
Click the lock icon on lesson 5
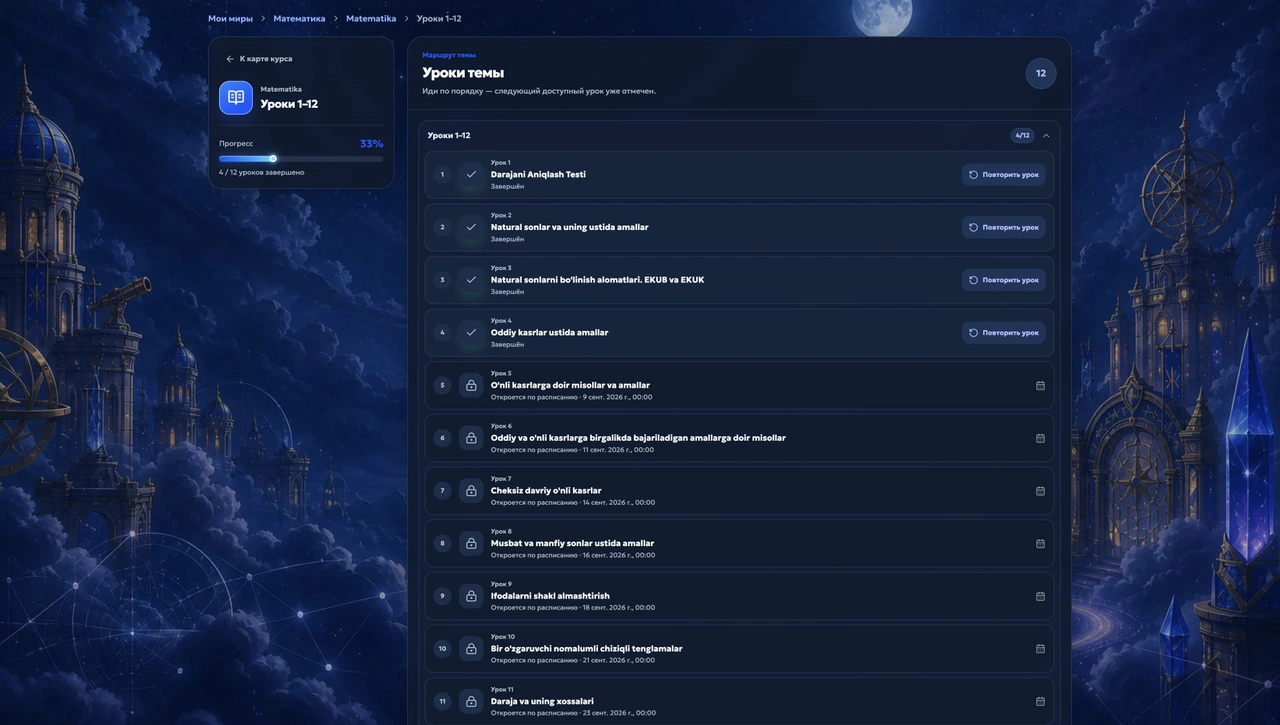click(471, 385)
